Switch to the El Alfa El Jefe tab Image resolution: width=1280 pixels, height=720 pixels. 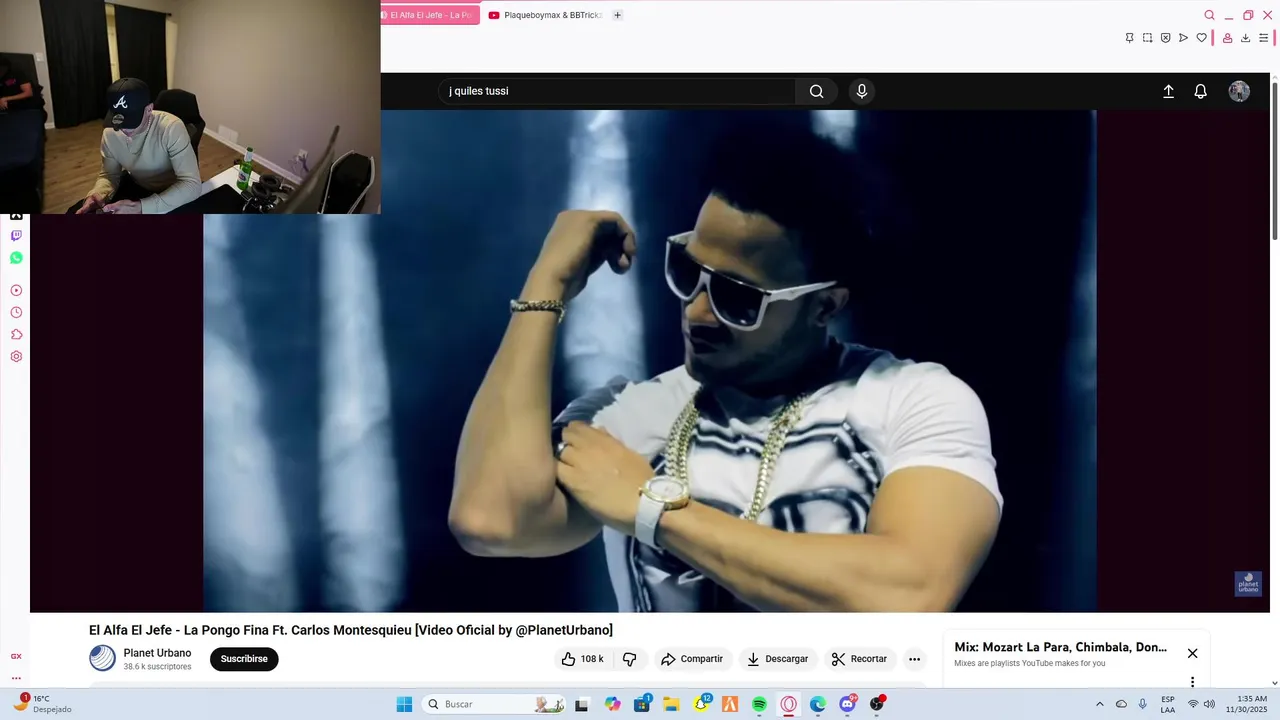coord(430,15)
